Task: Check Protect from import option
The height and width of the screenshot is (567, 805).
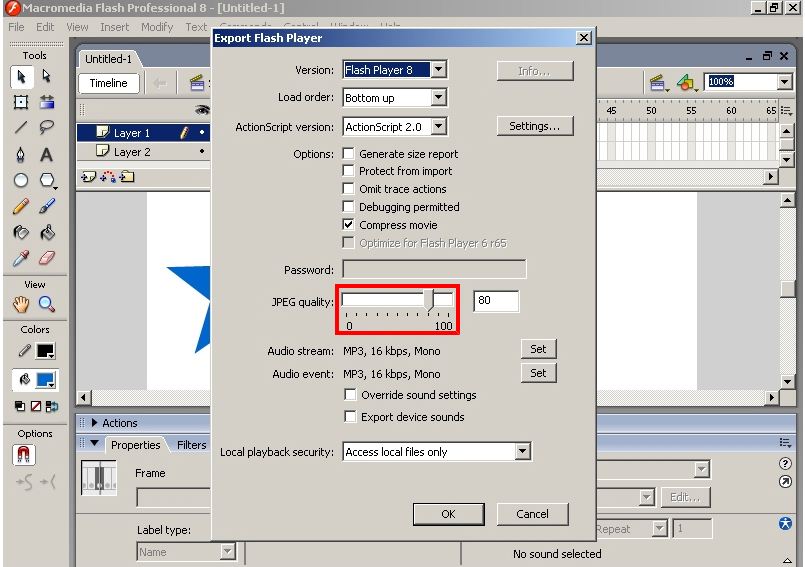Action: pyautogui.click(x=349, y=171)
